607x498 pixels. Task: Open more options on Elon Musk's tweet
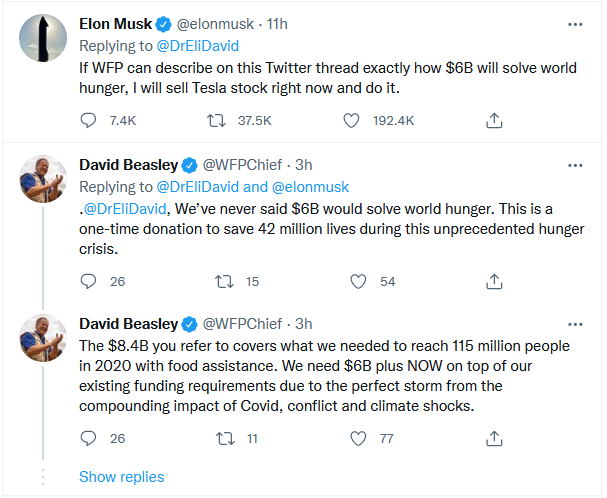pyautogui.click(x=575, y=23)
